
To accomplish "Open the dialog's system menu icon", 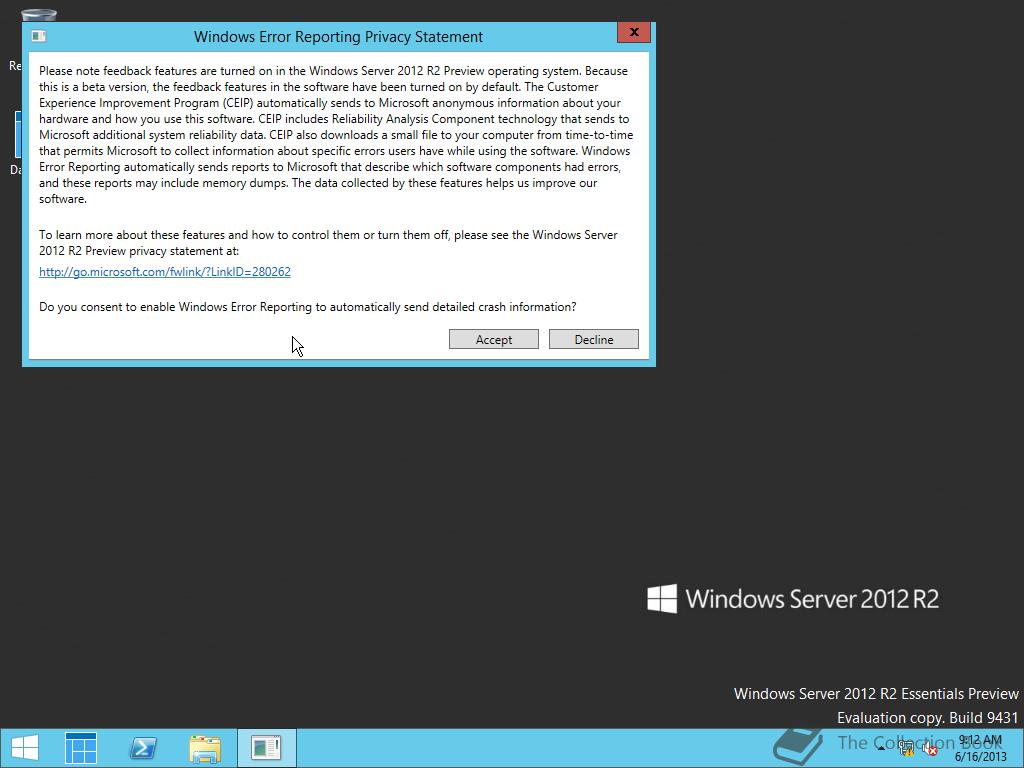I will (x=39, y=36).
